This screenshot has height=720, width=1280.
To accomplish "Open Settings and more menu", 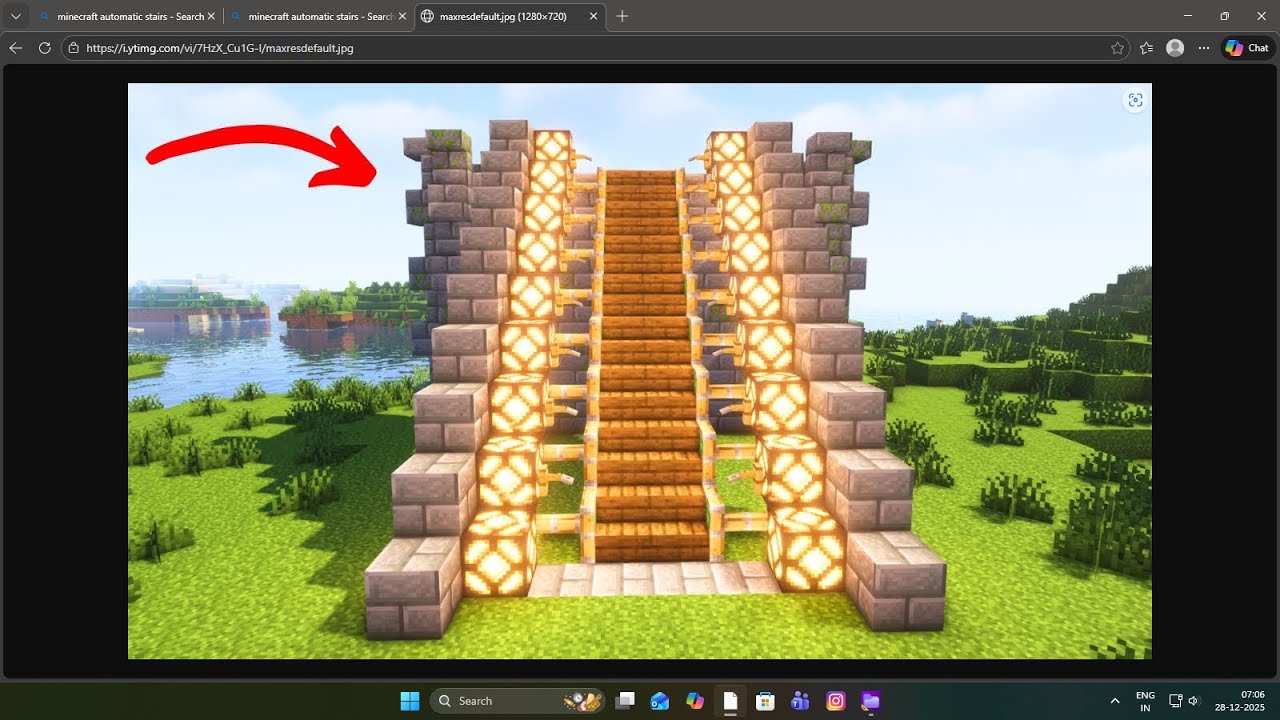I will 1204,47.
